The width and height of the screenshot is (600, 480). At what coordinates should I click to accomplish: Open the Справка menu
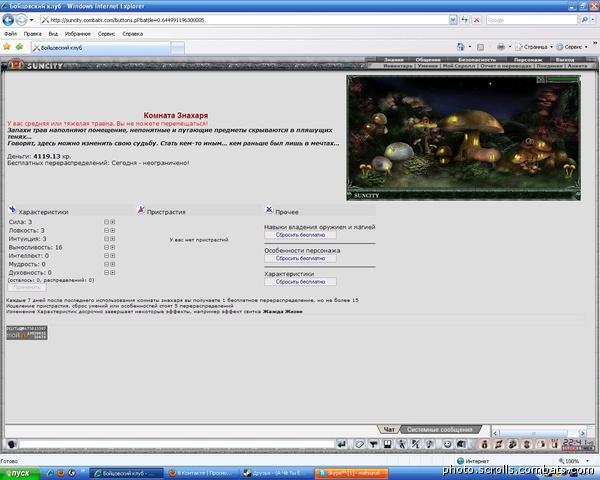pos(133,34)
